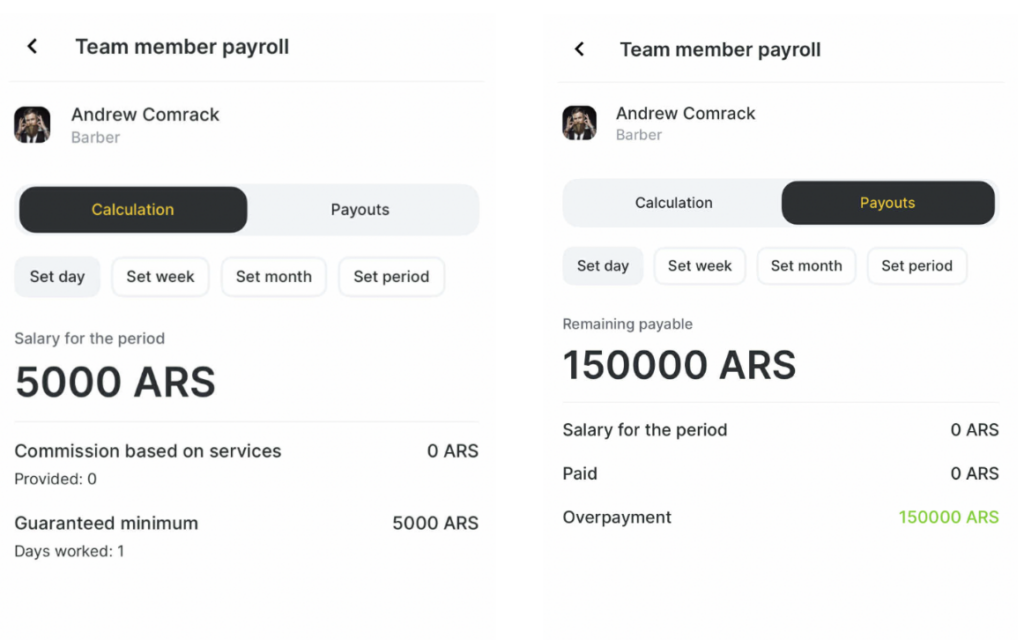Go back using left panel back arrow
This screenshot has width=1024, height=640.
tap(32, 46)
